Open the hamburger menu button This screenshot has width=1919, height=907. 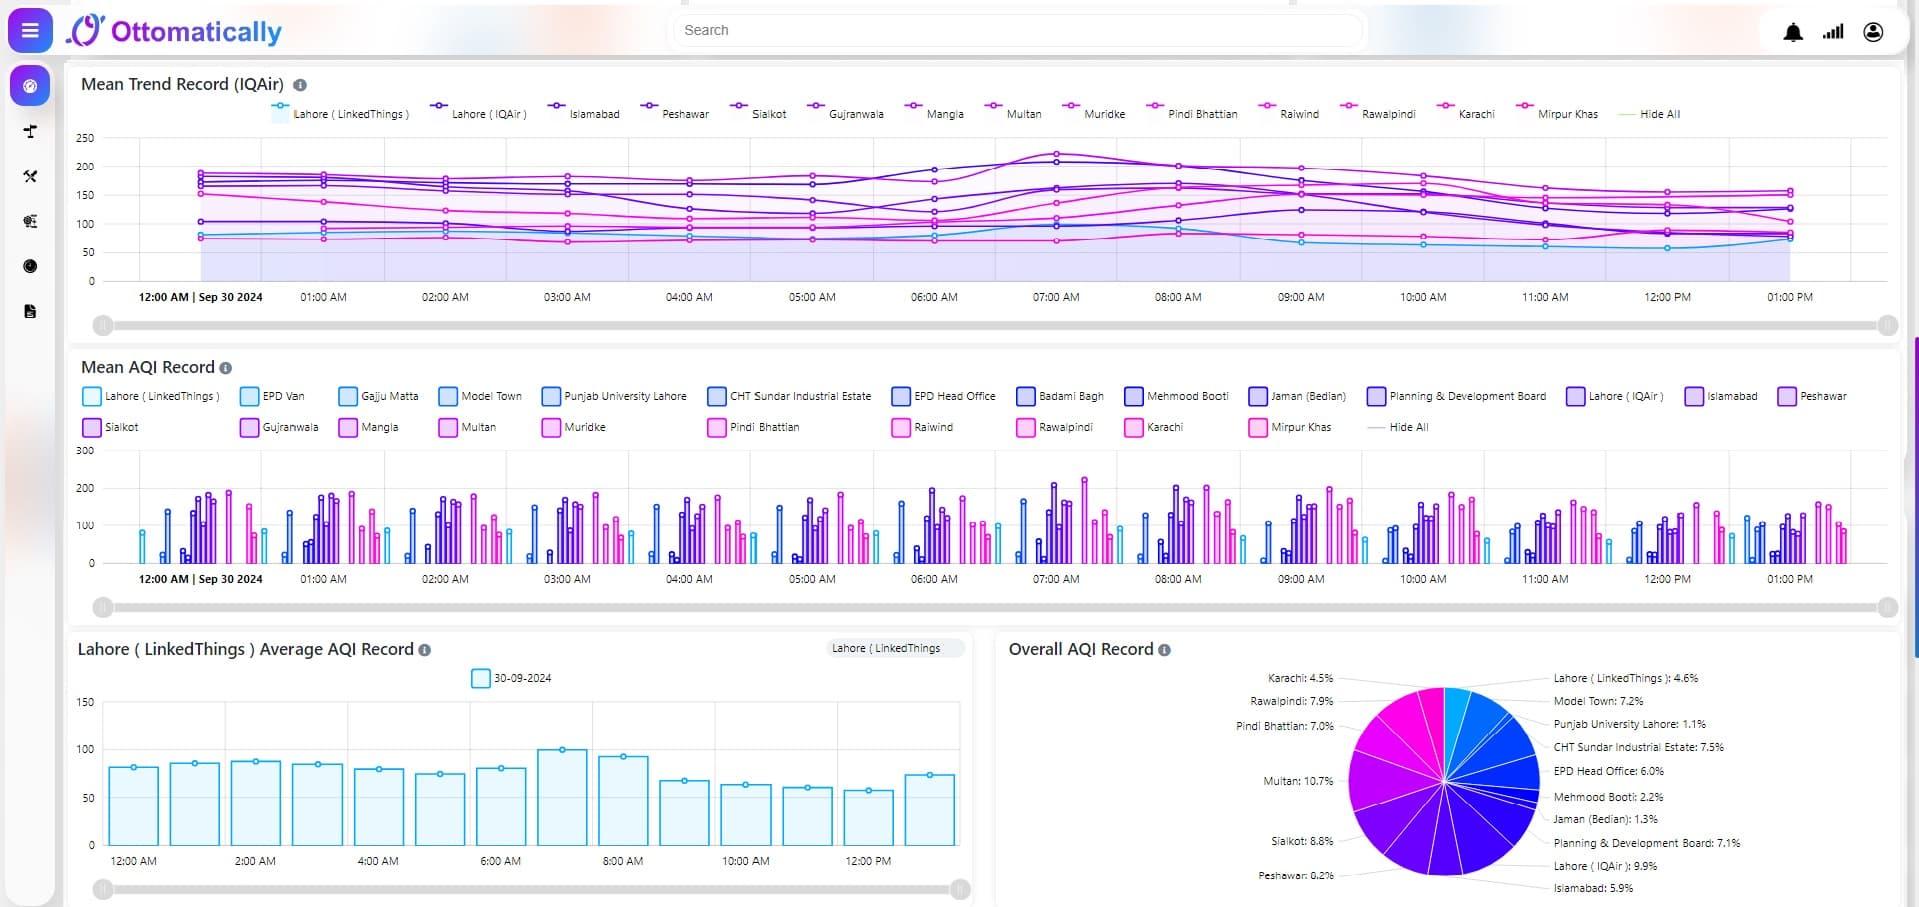tap(30, 31)
